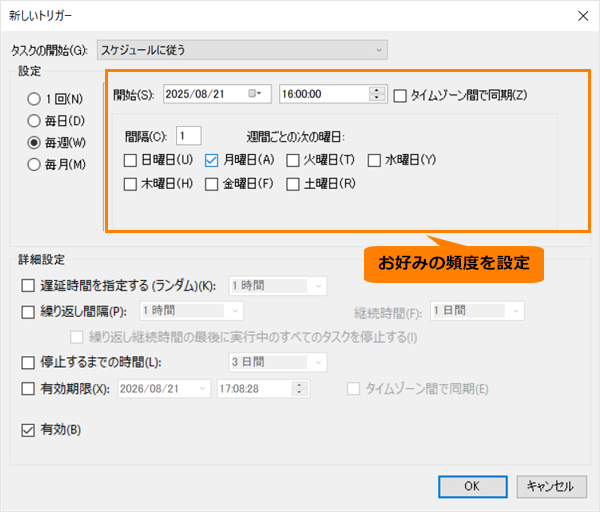Open the start date calendar picker icon

[x=254, y=94]
